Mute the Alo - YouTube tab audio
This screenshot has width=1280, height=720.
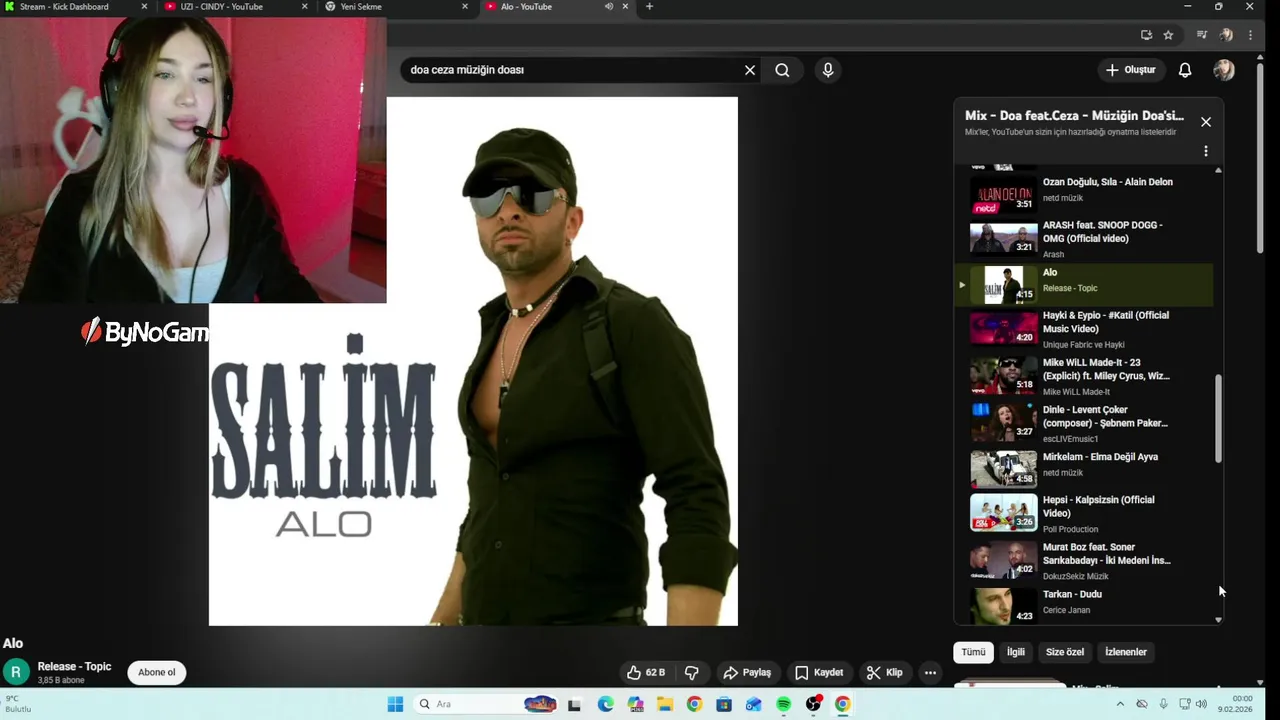(x=609, y=7)
